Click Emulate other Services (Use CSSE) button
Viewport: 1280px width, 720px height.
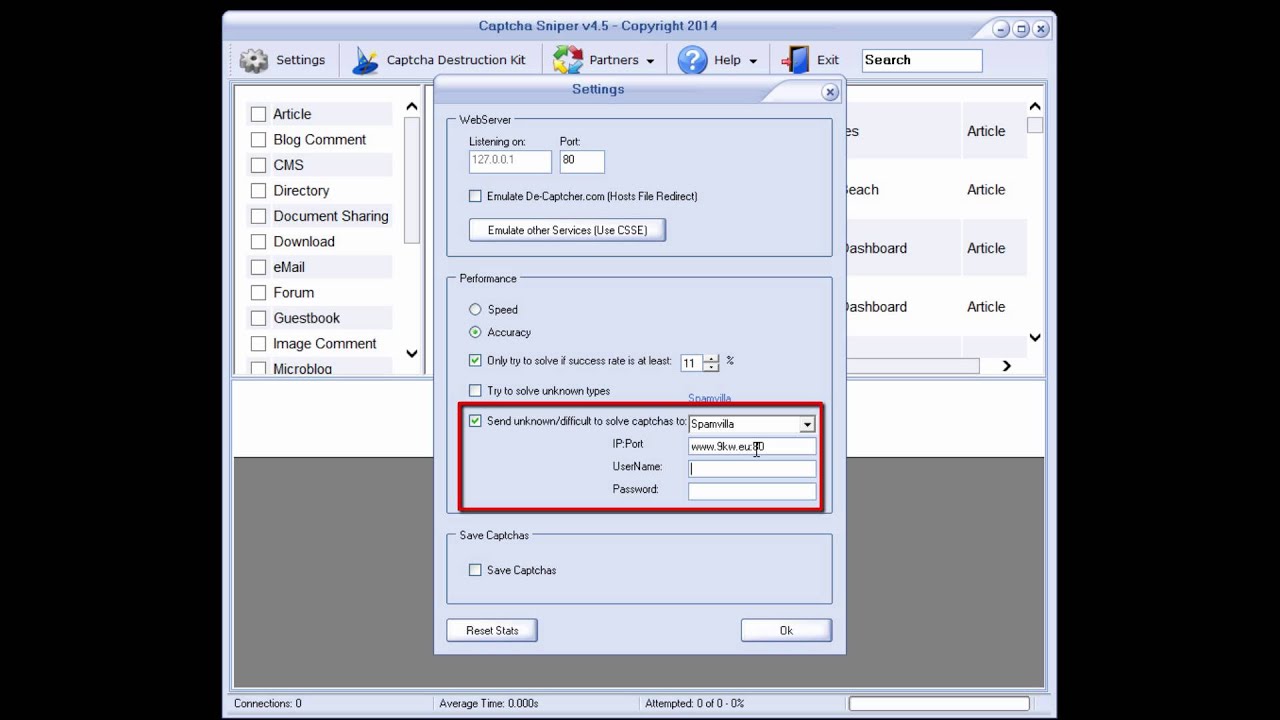pyautogui.click(x=567, y=230)
